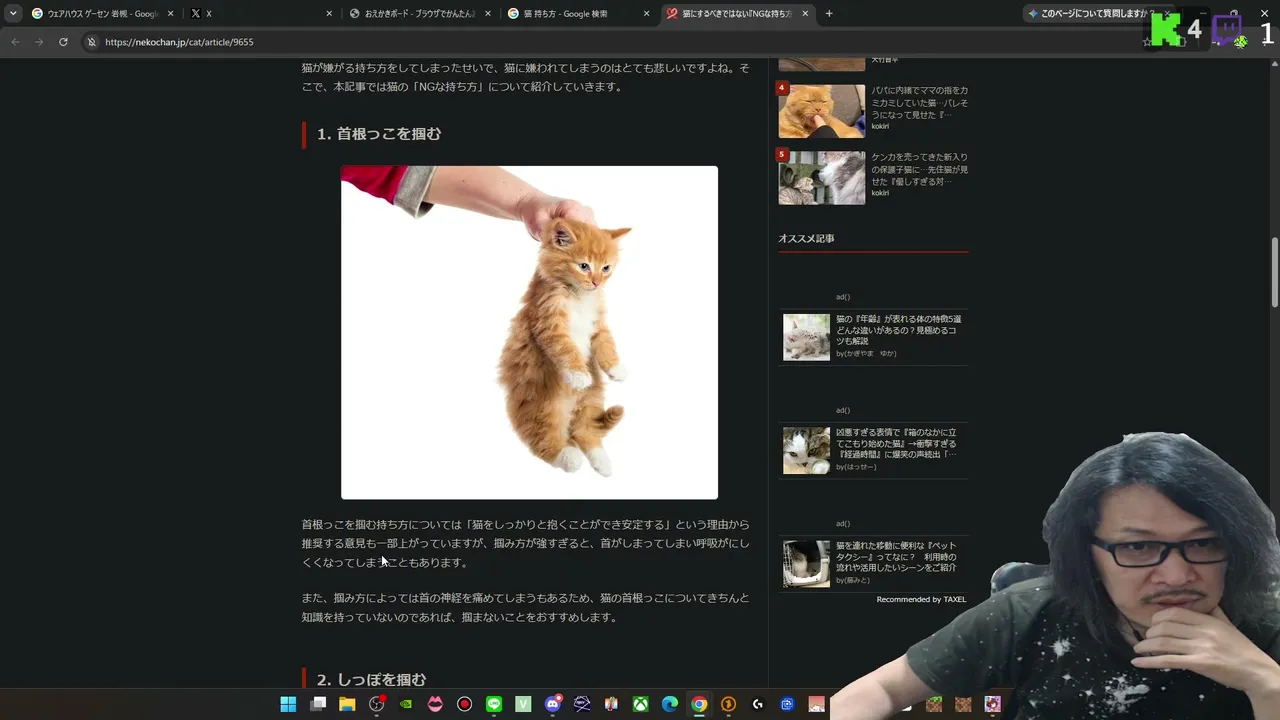The width and height of the screenshot is (1280, 720).
Task: Select the active 猫にするべきではないNGな持ち方 tab
Action: pos(737,14)
